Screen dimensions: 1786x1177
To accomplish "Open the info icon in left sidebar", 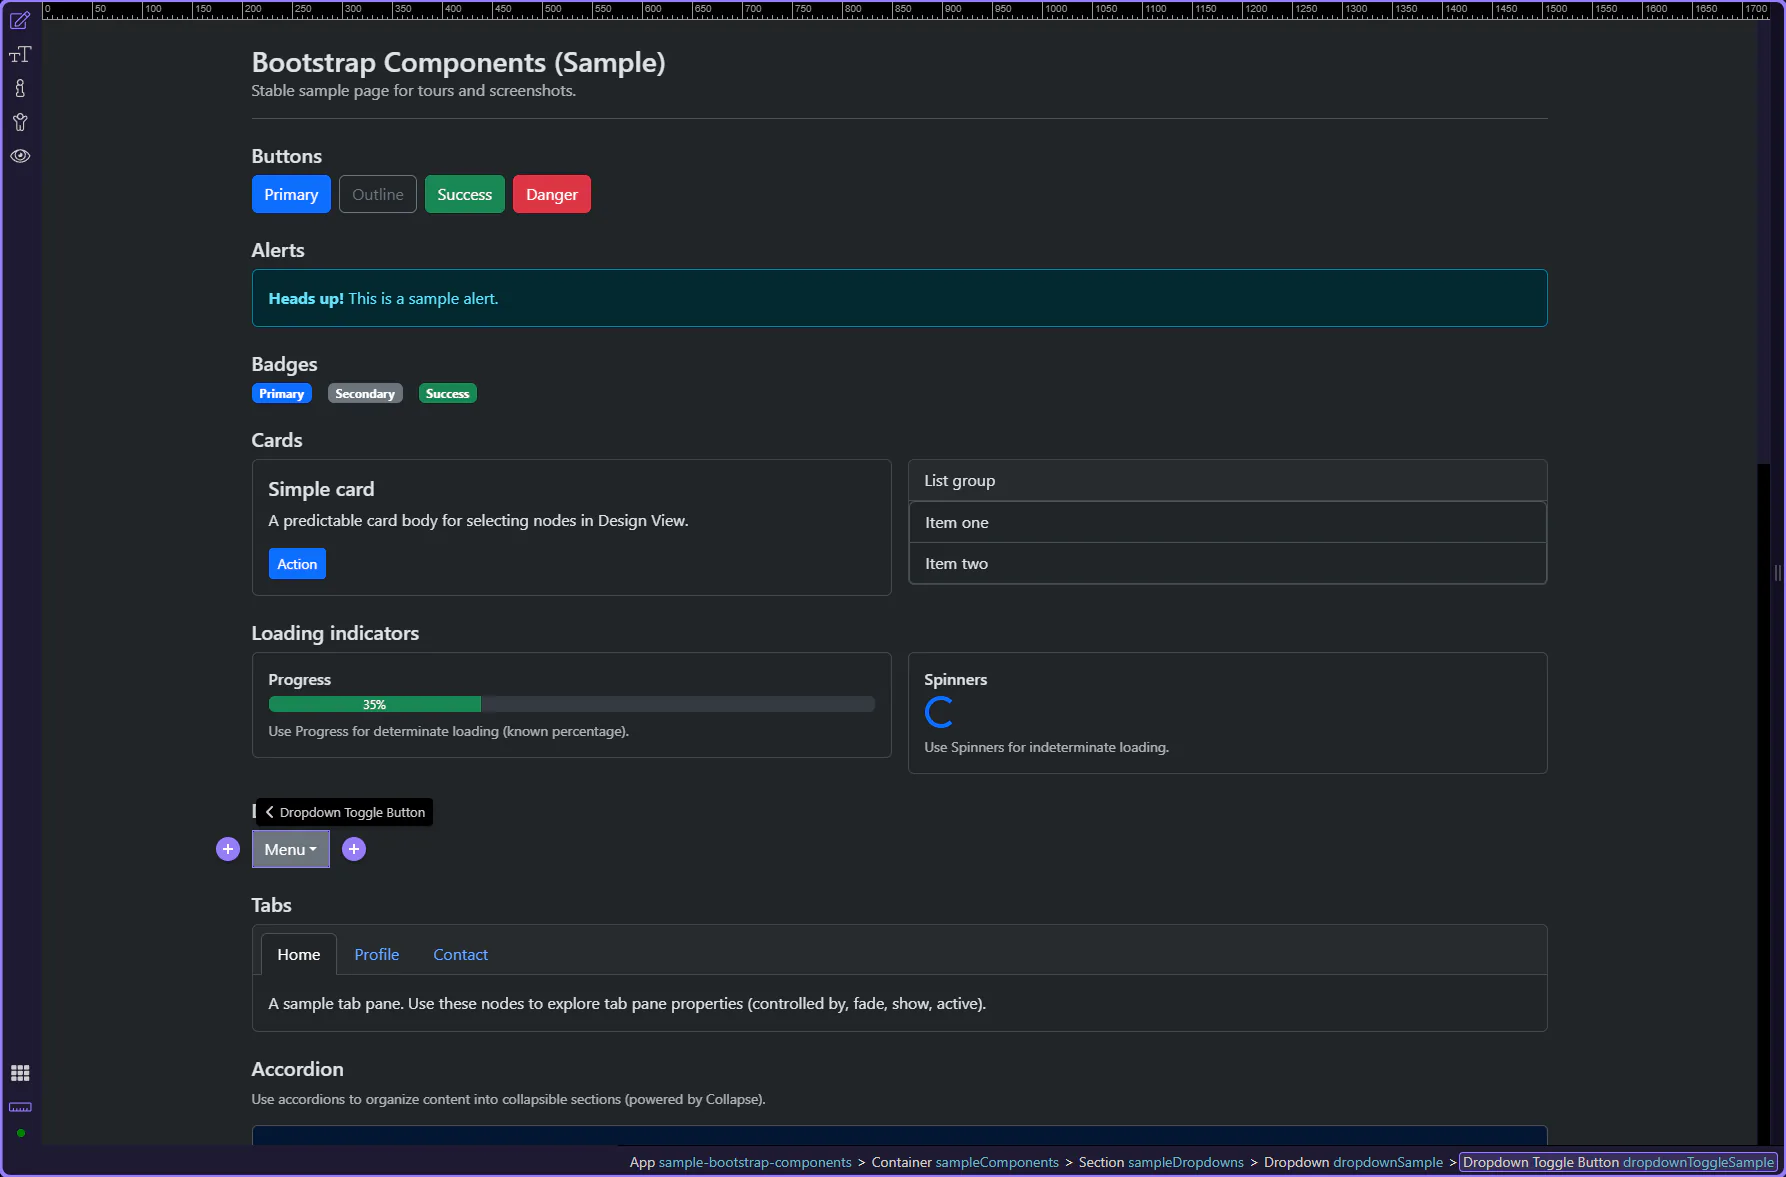I will coord(20,89).
